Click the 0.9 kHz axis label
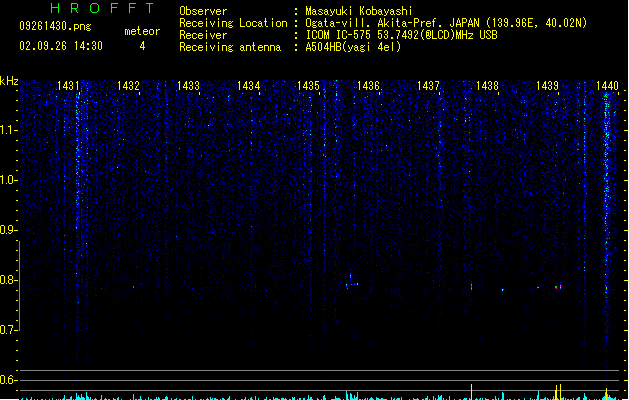Image resolution: width=629 pixels, height=400 pixels. tap(8, 230)
